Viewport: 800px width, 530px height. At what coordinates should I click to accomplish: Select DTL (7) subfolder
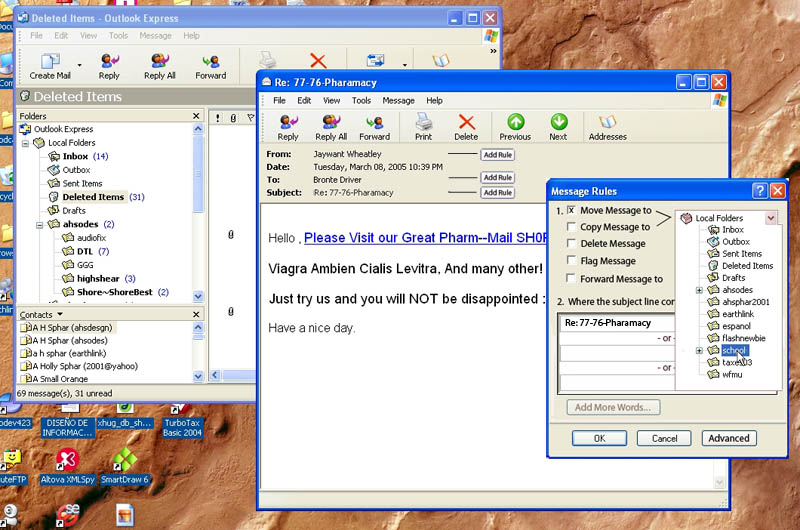pos(86,251)
